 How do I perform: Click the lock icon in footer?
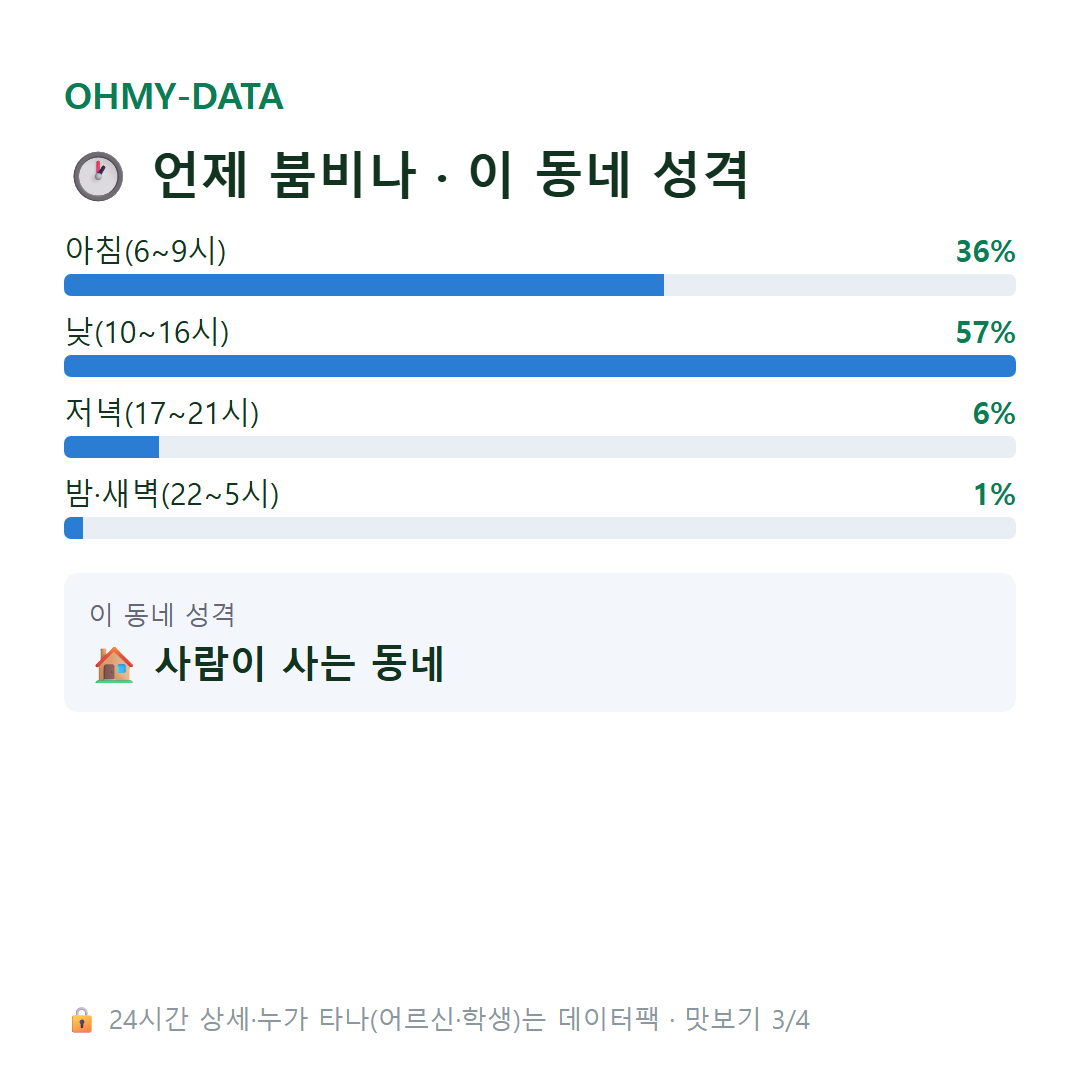click(81, 1019)
